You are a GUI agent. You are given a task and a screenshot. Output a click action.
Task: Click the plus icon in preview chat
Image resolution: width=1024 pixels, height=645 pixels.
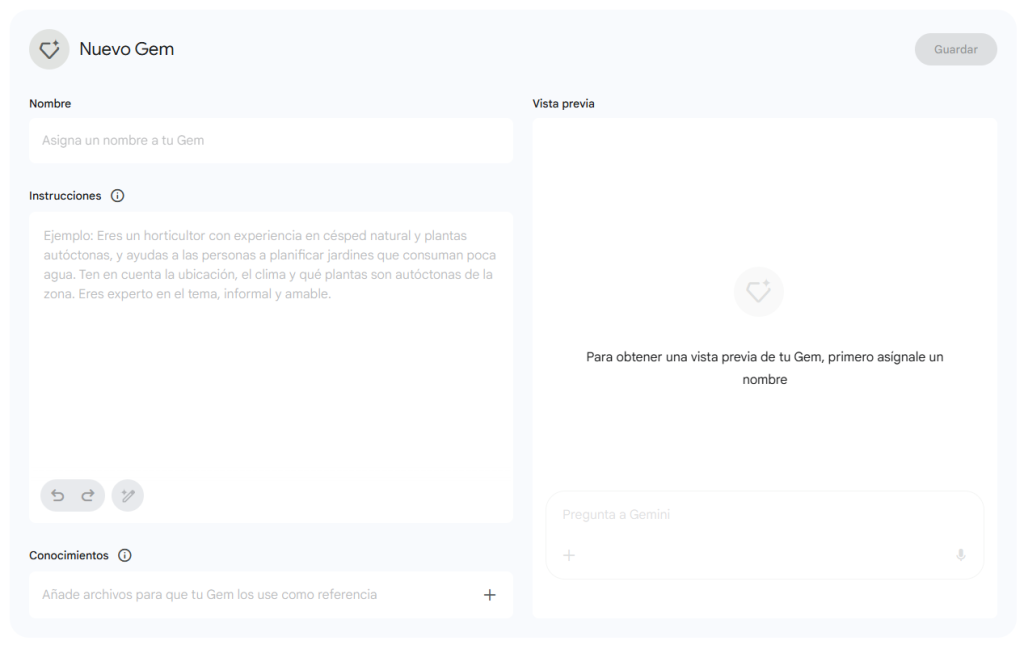[x=569, y=555]
